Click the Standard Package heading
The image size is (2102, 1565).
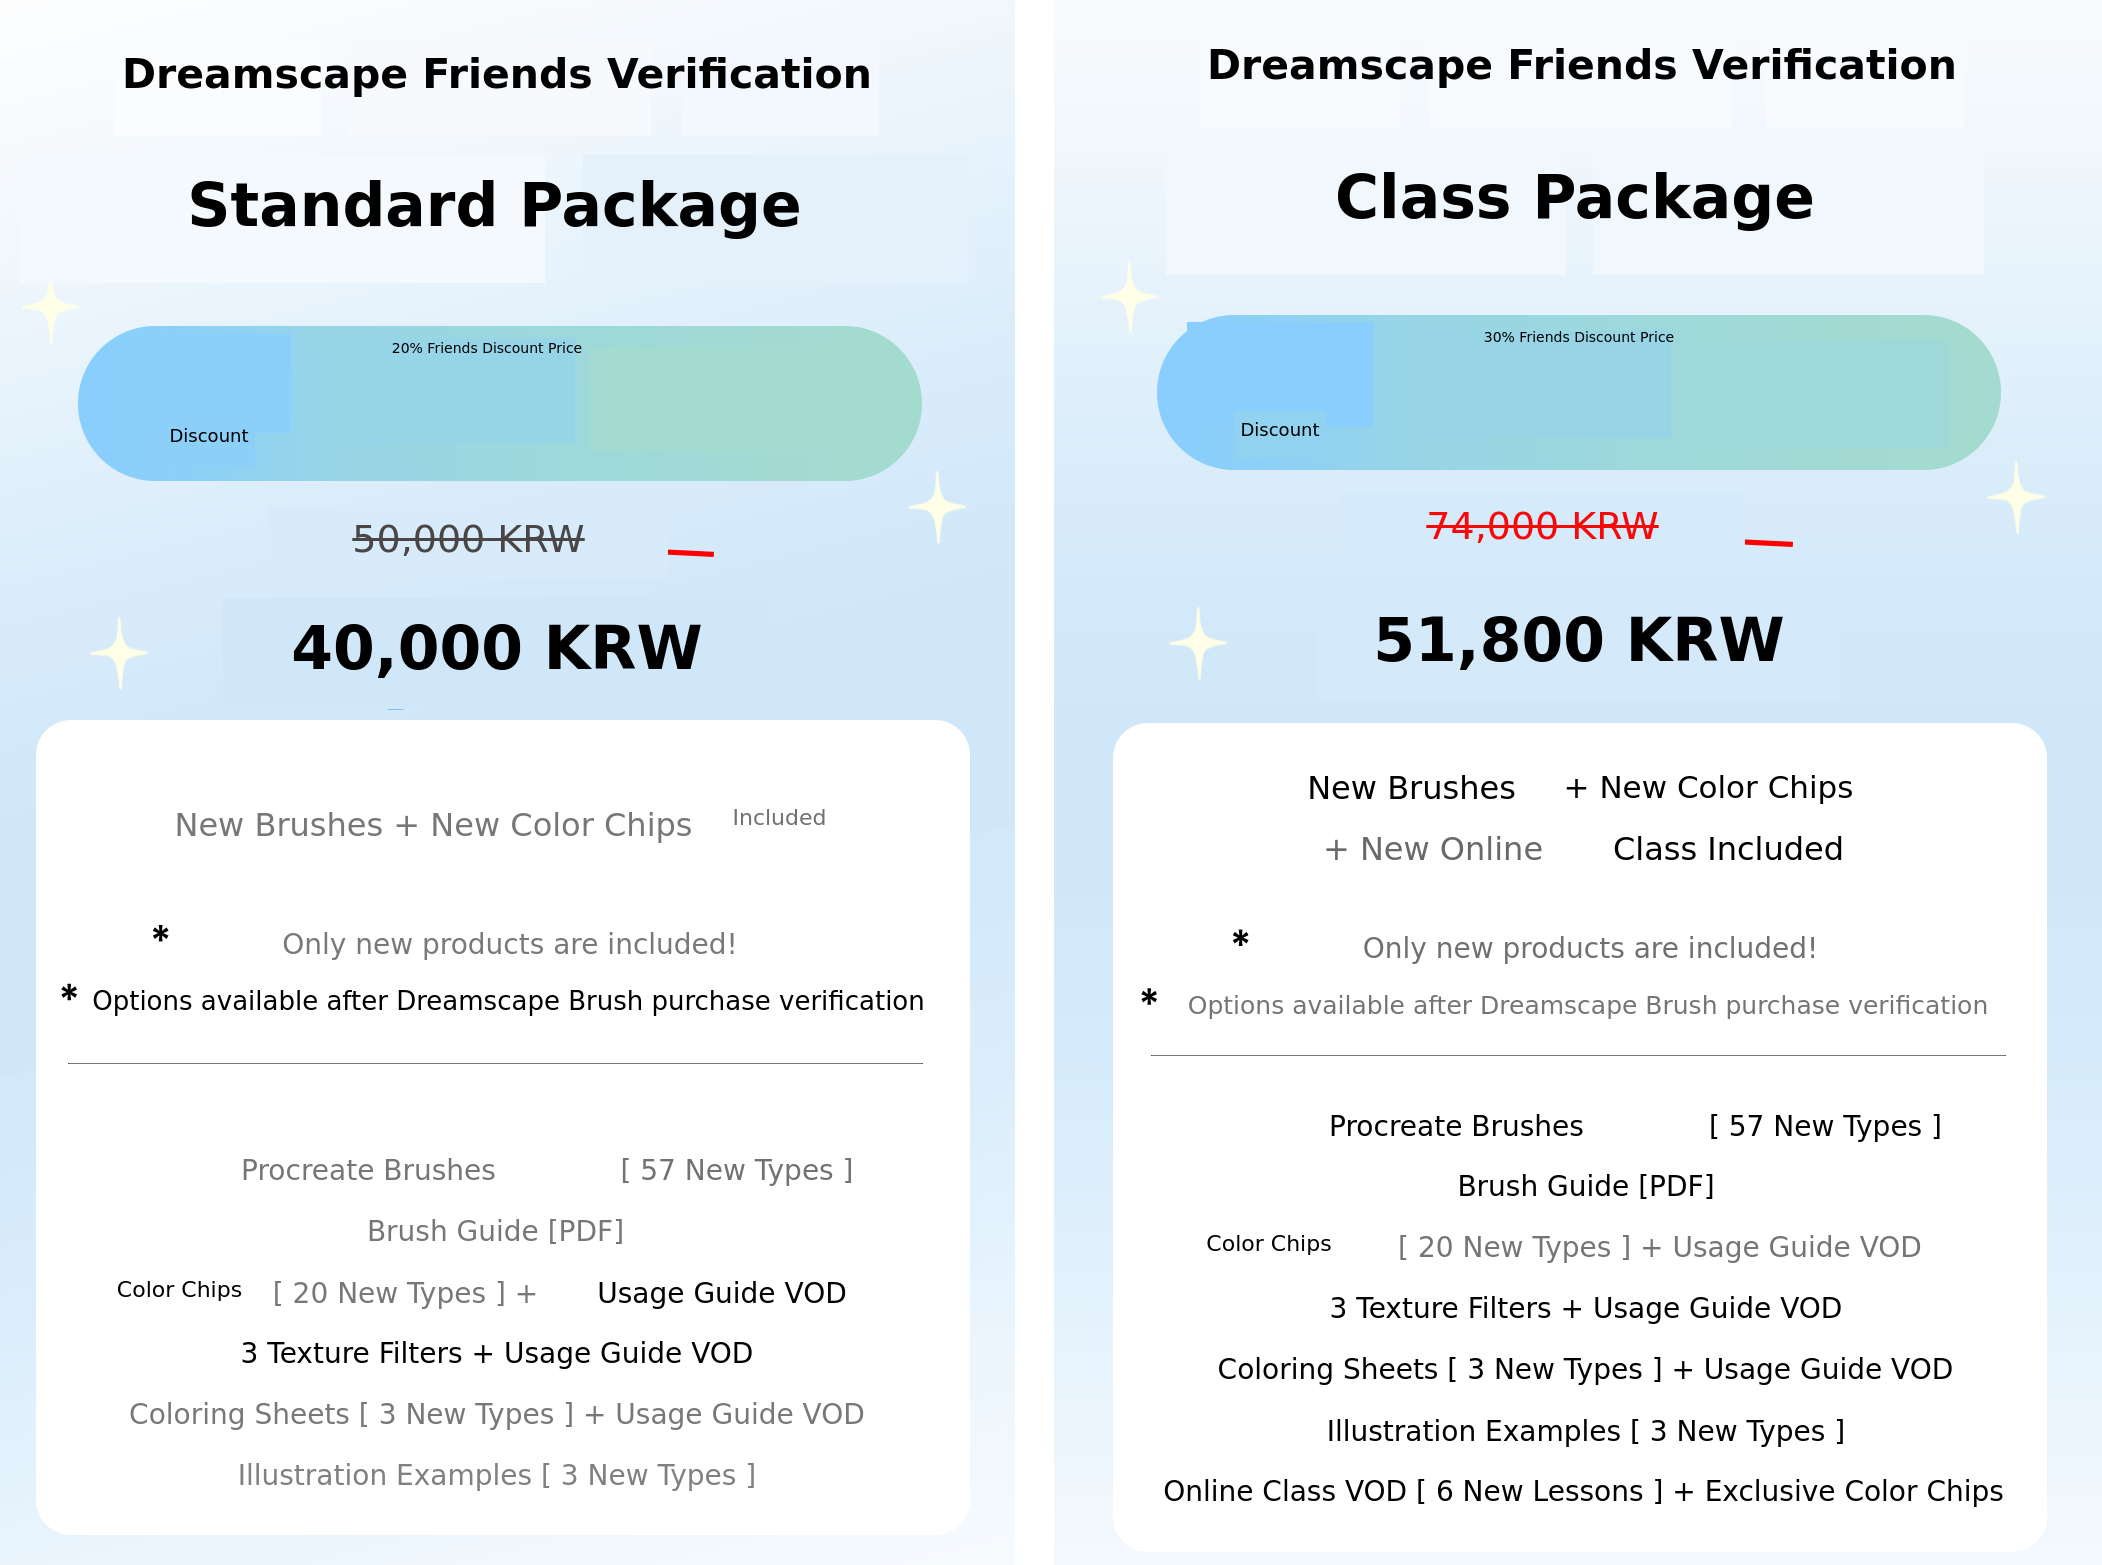click(x=494, y=205)
